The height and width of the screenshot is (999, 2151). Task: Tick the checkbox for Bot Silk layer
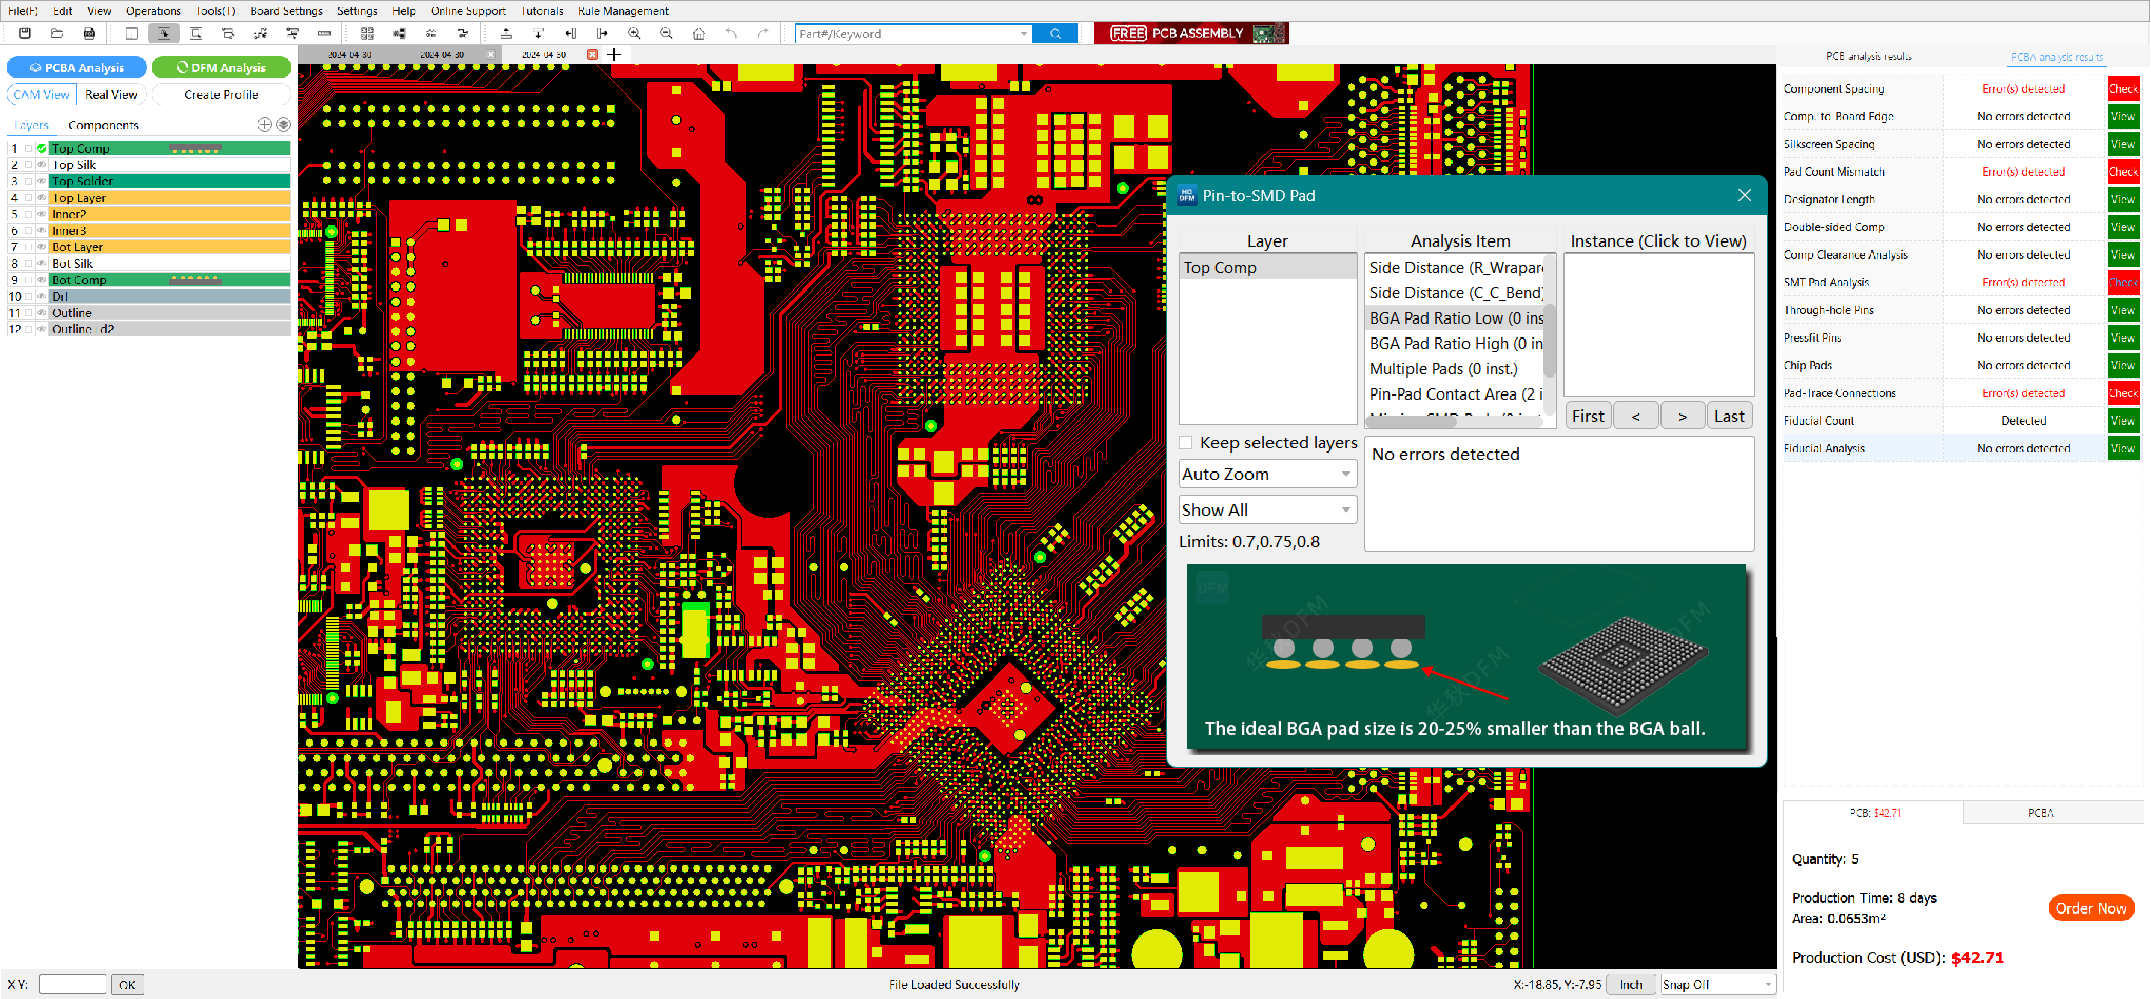[29, 264]
